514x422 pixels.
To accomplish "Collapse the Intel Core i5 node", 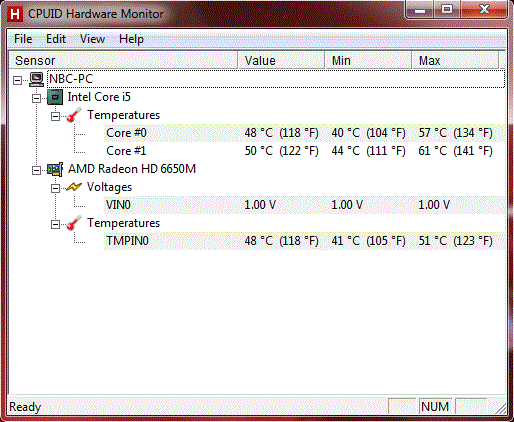I will pyautogui.click(x=36, y=98).
